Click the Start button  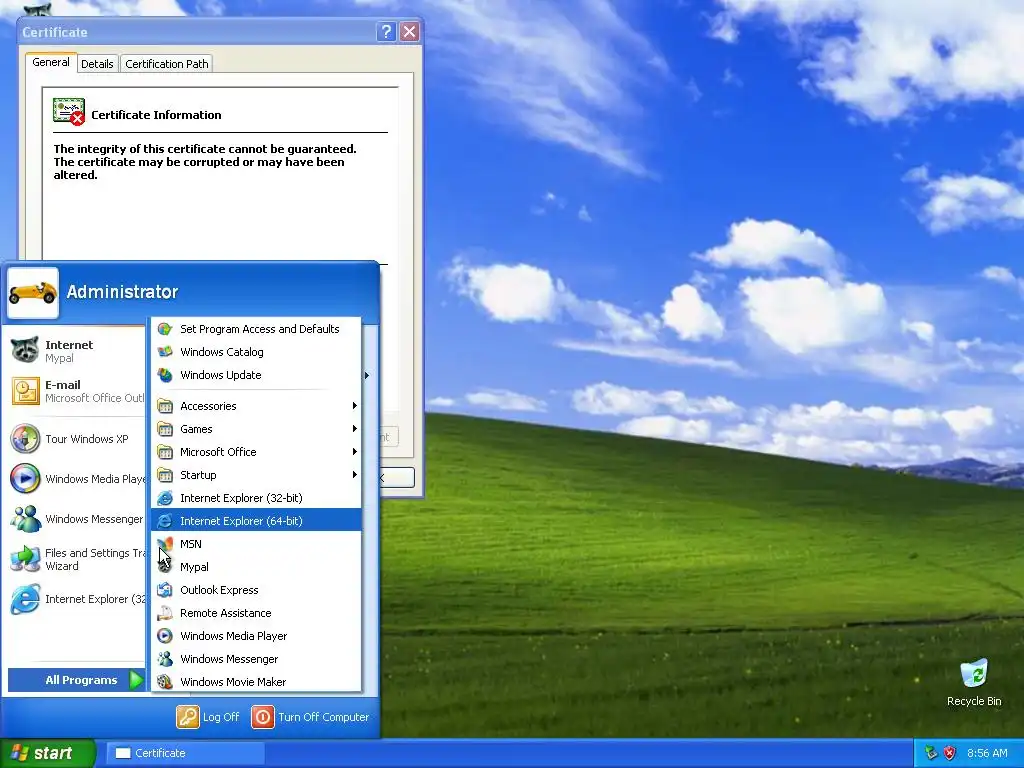pyautogui.click(x=47, y=753)
